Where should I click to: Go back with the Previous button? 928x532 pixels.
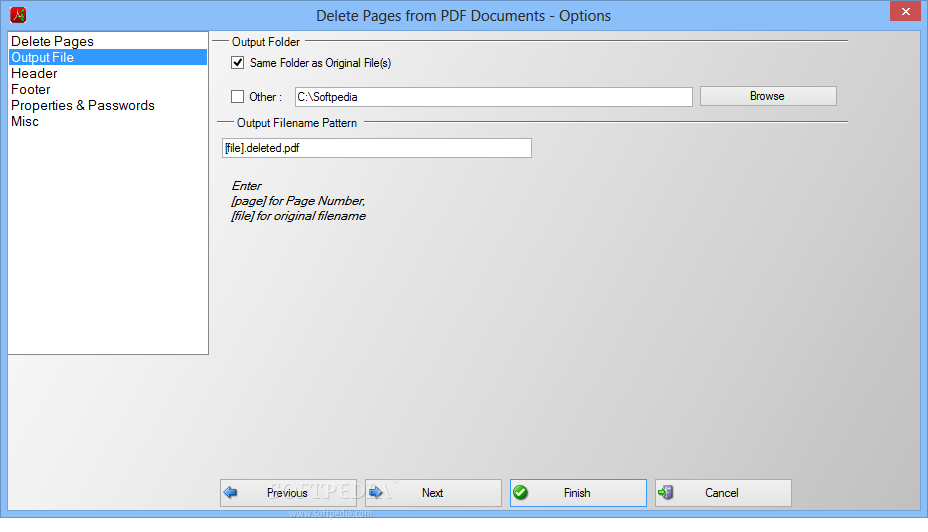pyautogui.click(x=288, y=493)
